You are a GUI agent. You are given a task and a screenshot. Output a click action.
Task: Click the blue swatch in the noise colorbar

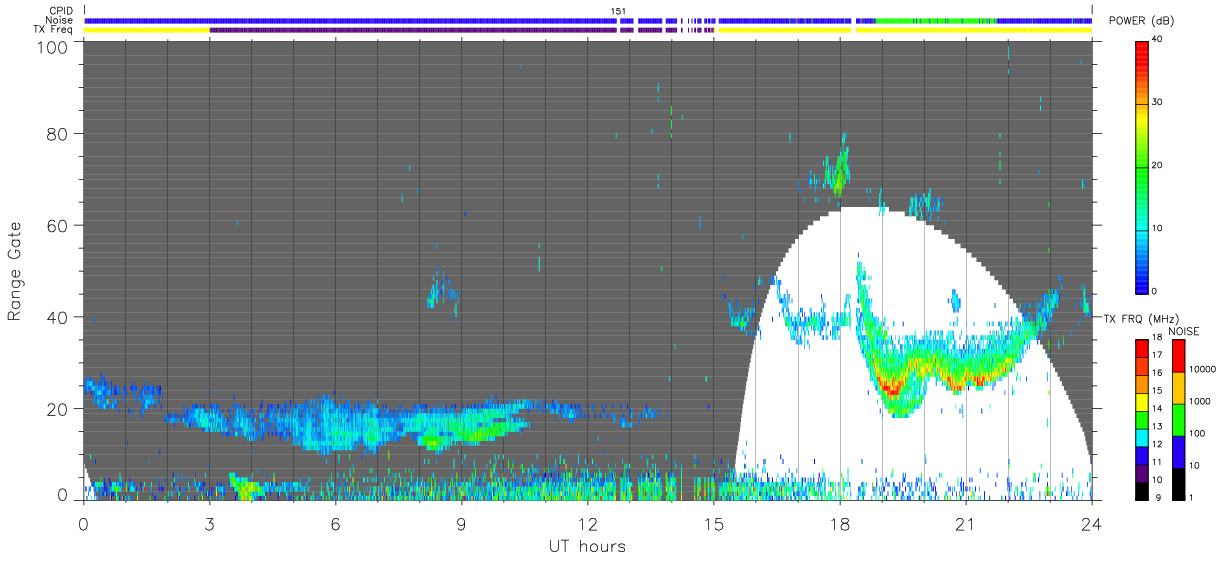pos(1181,451)
